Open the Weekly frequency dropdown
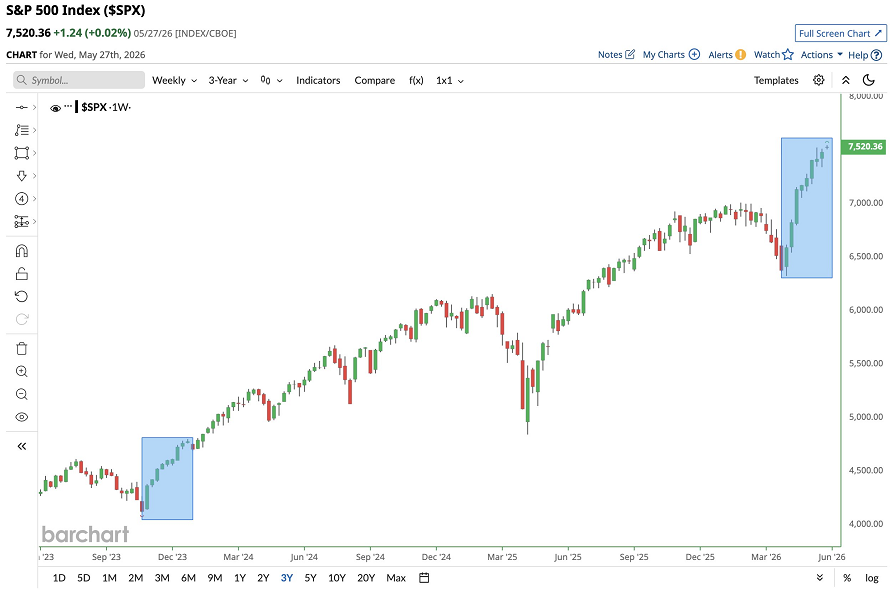The width and height of the screenshot is (894, 590). pos(174,80)
